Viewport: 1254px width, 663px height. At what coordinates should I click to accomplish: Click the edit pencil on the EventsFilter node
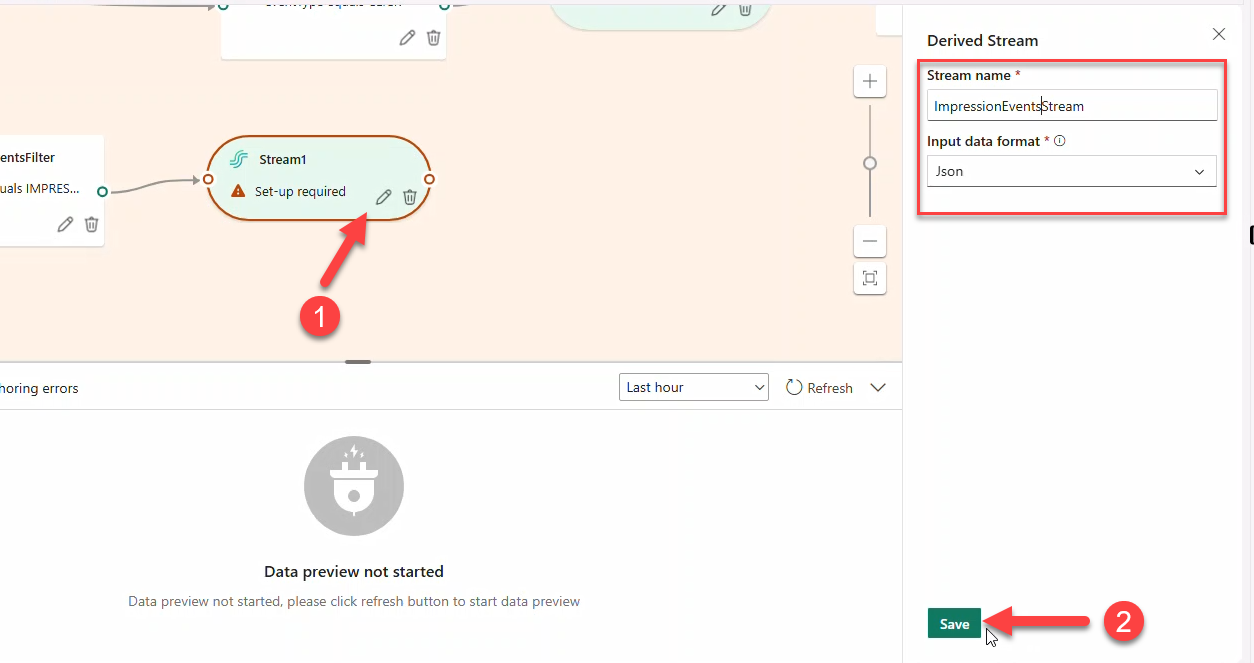pyautogui.click(x=65, y=224)
